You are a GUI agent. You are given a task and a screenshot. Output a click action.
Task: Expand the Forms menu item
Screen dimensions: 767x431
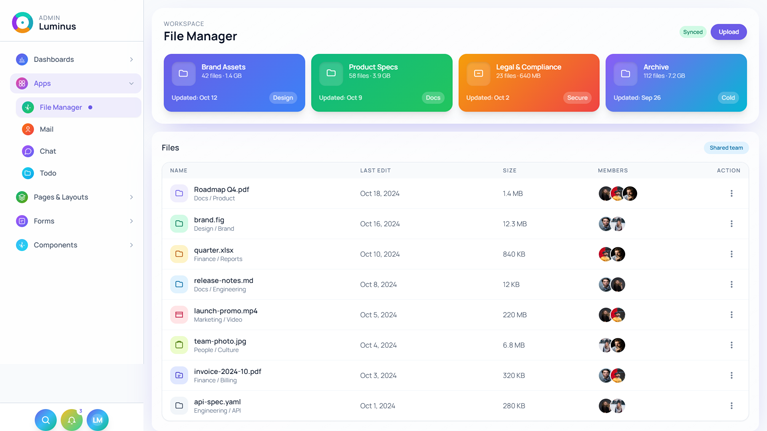coord(75,221)
